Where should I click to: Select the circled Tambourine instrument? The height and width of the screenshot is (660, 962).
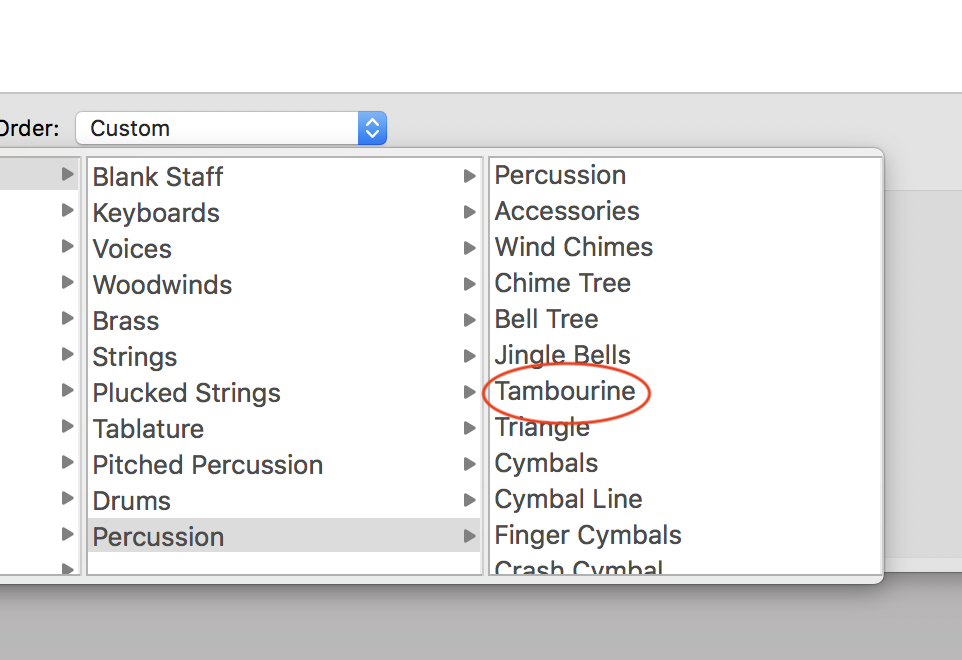(565, 391)
